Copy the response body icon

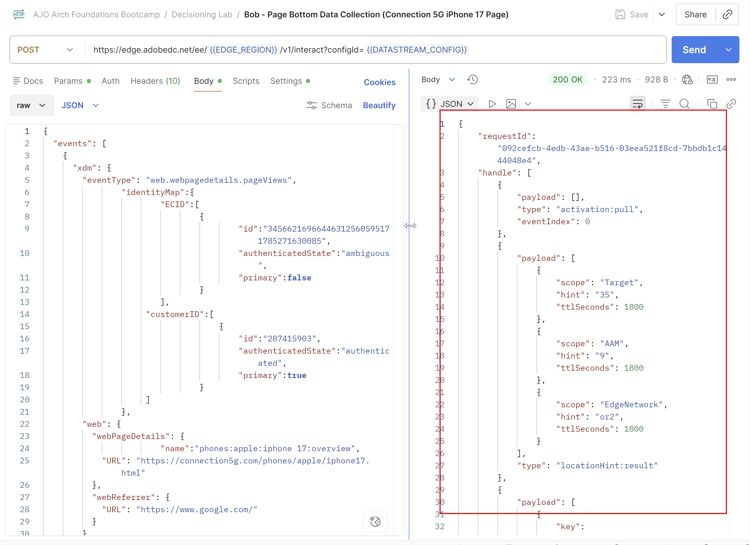click(x=712, y=104)
